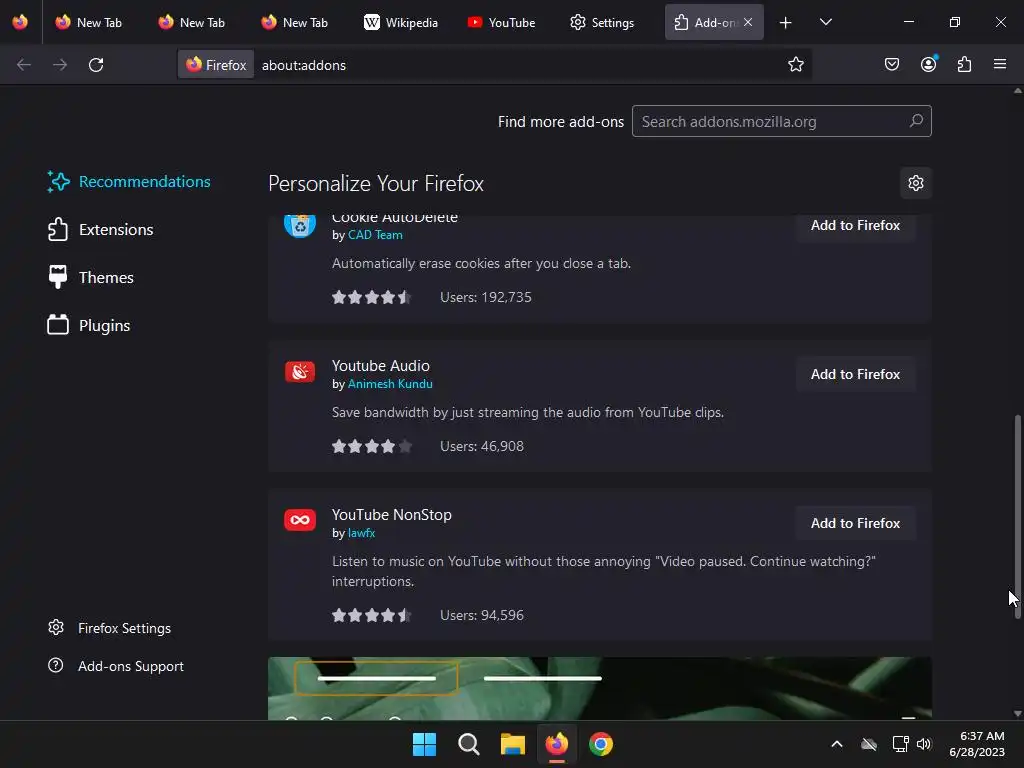The height and width of the screenshot is (768, 1024).
Task: Open Themes category in sidebar
Action: pyautogui.click(x=91, y=278)
